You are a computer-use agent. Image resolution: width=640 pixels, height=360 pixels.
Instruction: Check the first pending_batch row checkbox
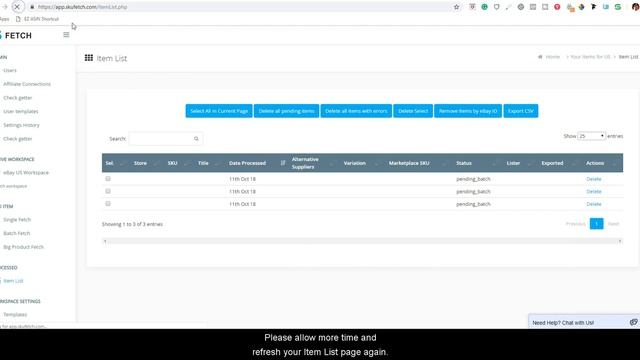[x=108, y=179]
